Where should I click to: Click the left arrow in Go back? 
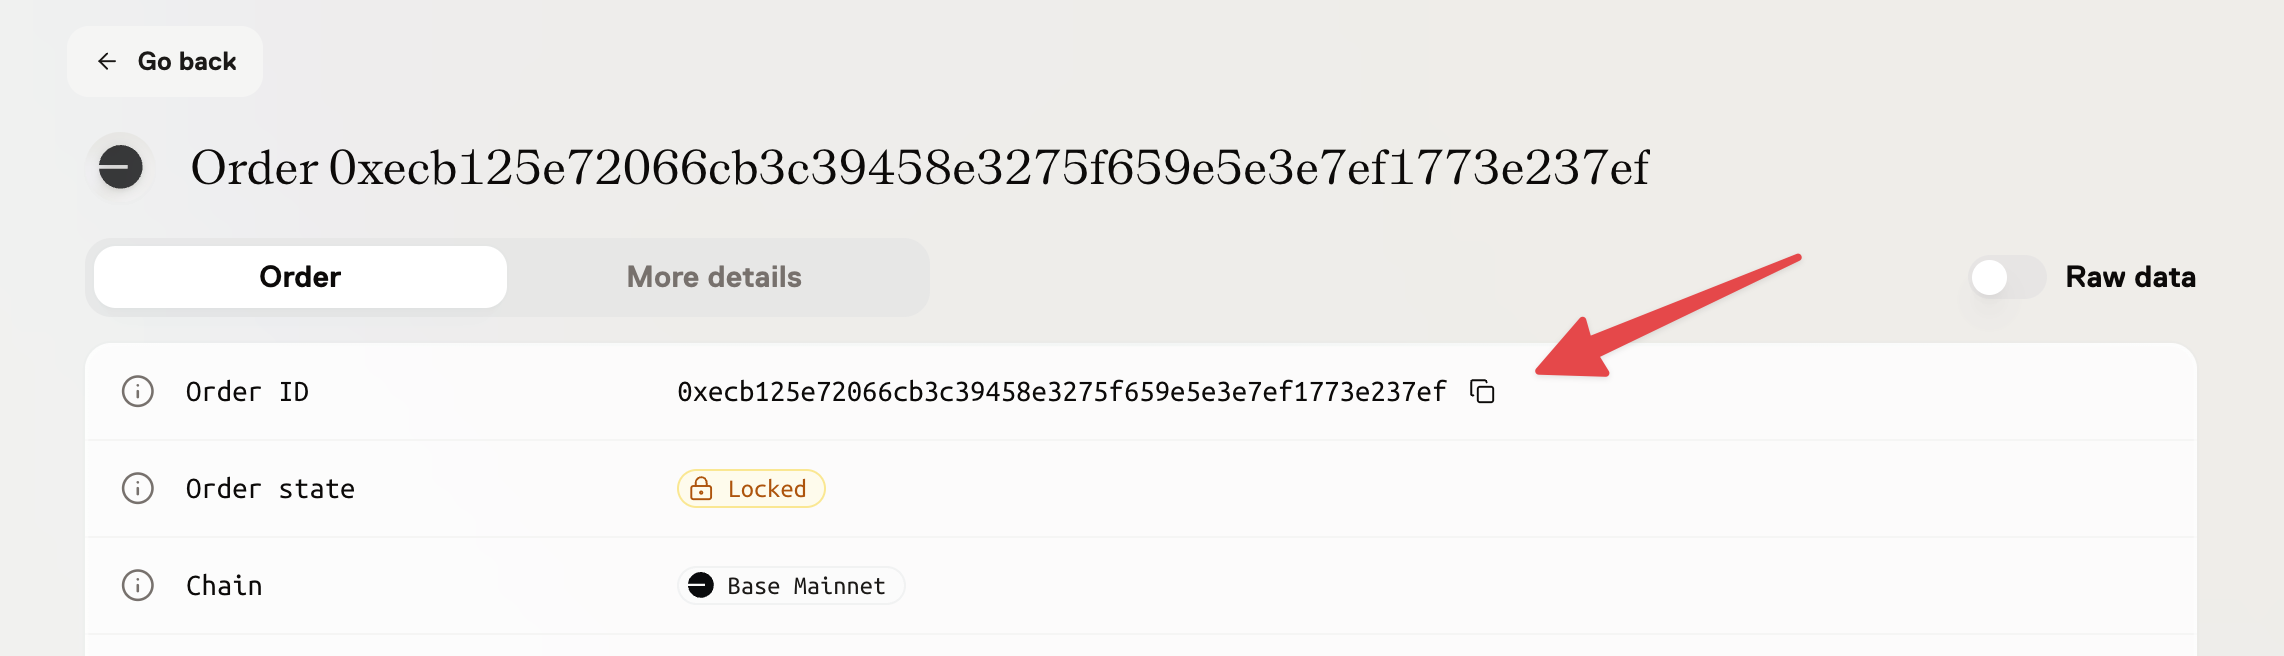pos(107,62)
